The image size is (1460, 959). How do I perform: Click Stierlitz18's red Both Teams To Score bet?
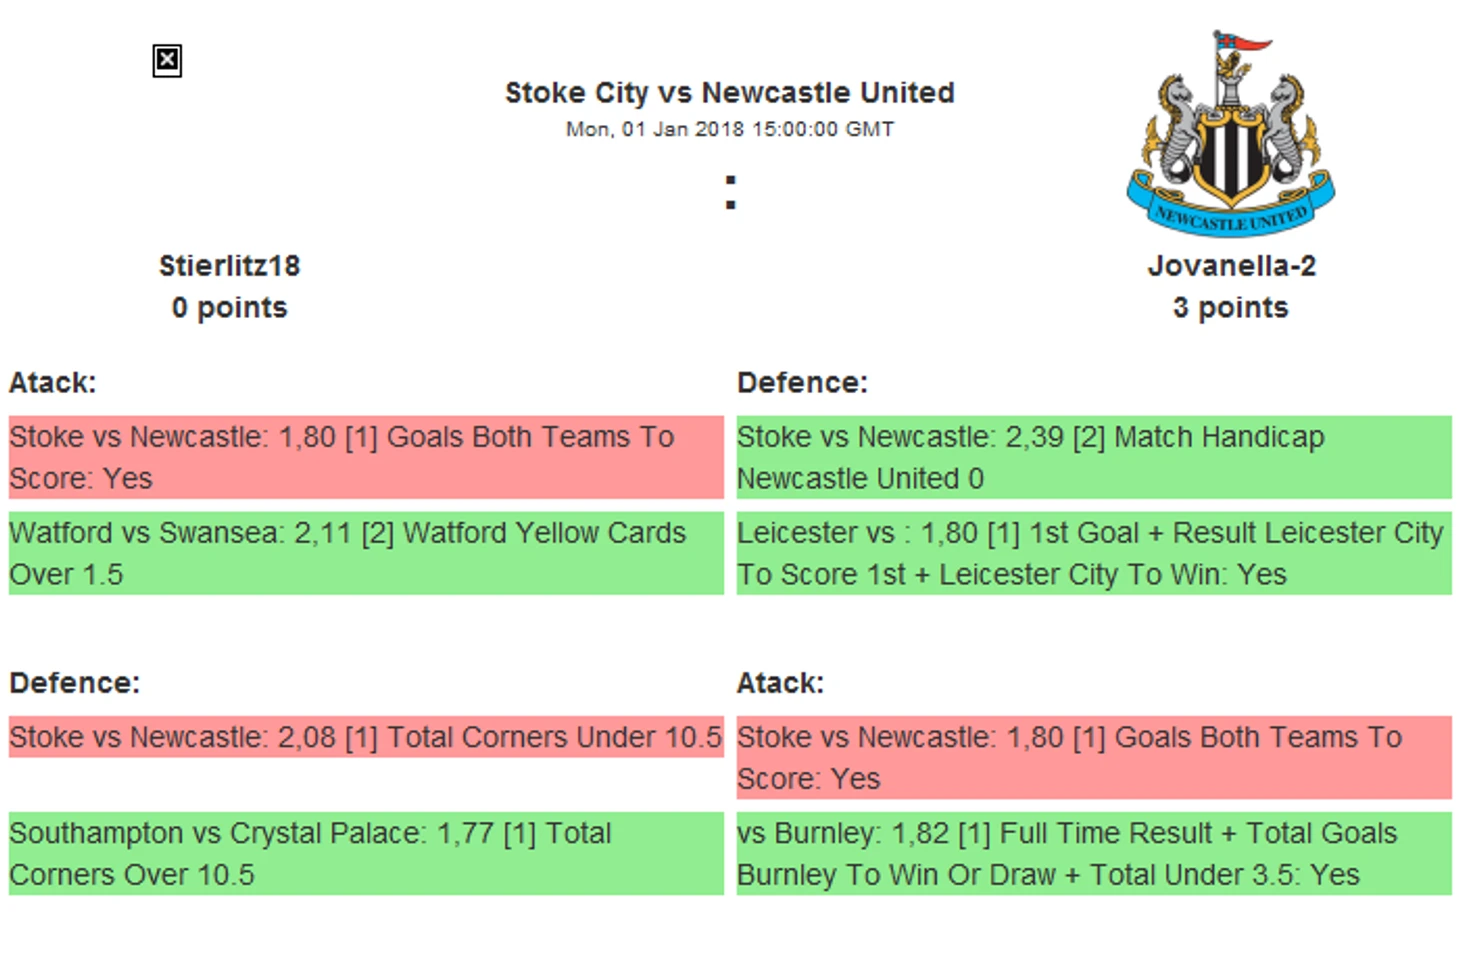pos(366,457)
